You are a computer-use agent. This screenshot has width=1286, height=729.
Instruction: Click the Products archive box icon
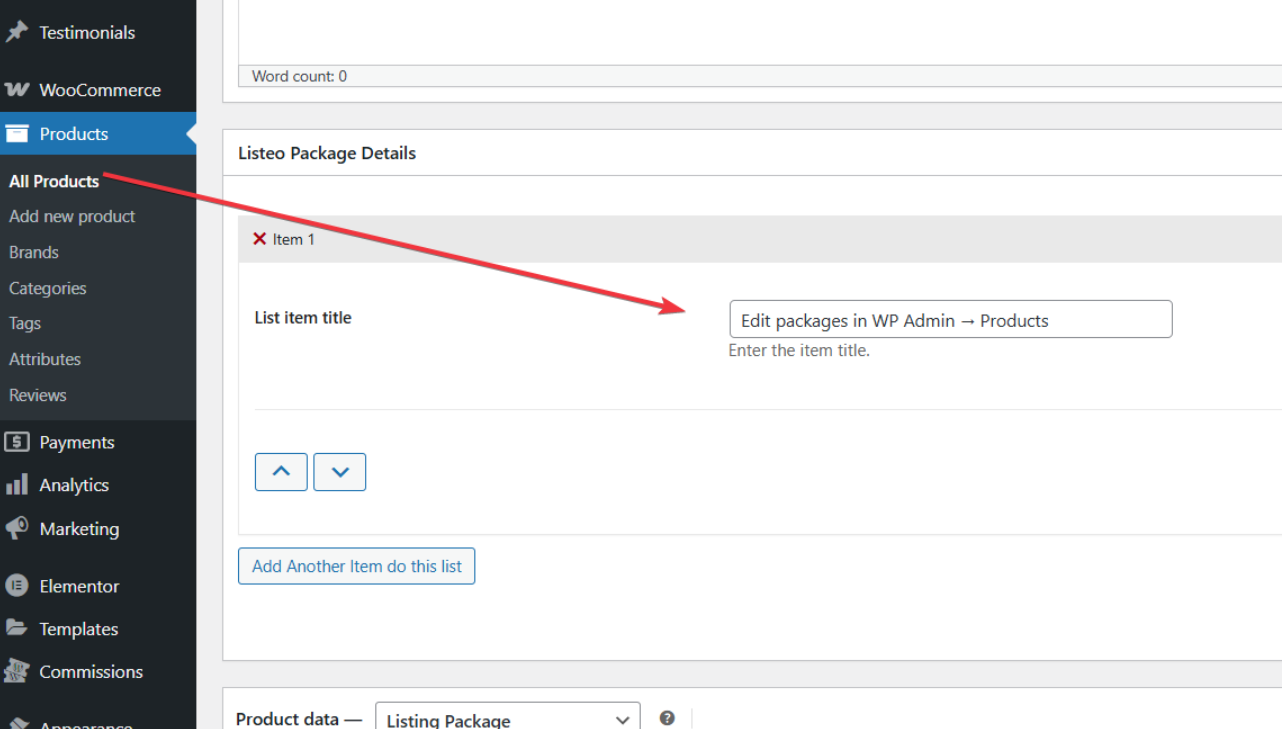(17, 134)
